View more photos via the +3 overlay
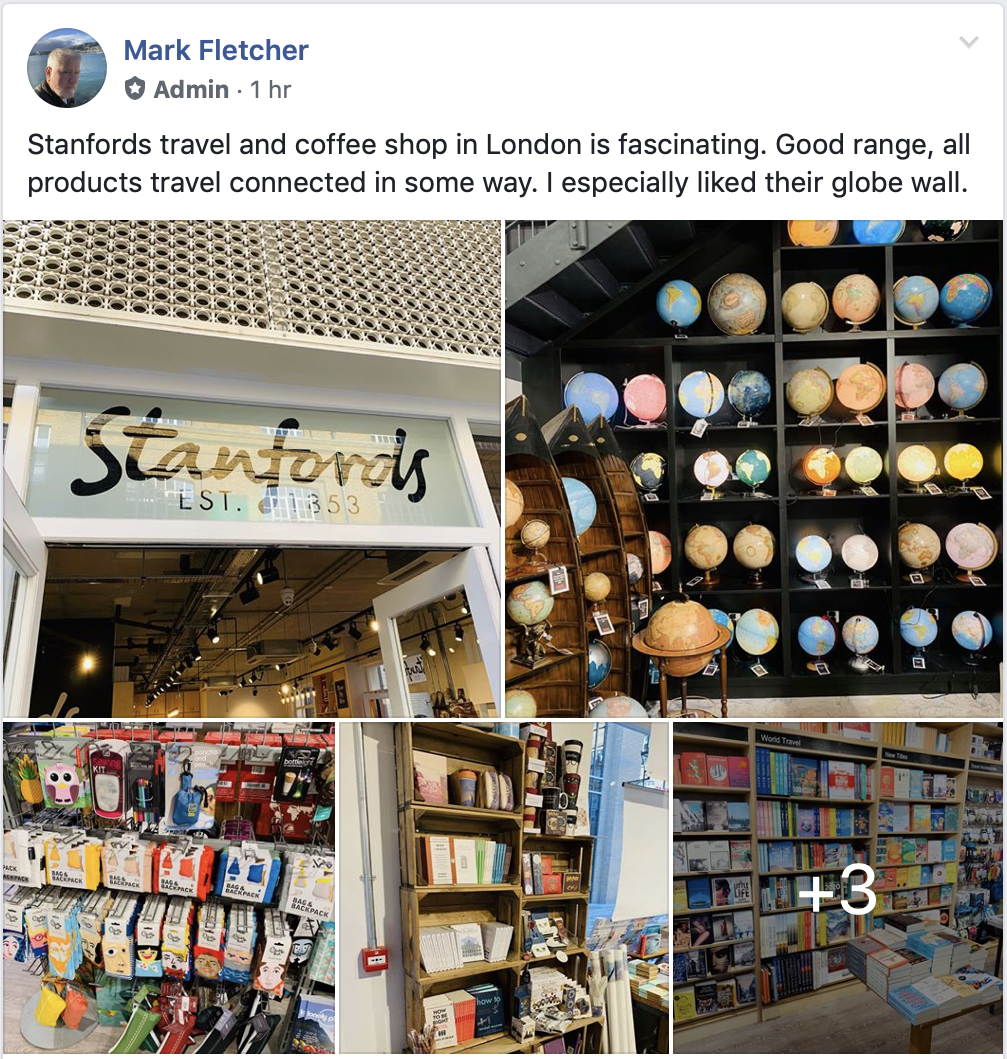Image resolution: width=1007 pixels, height=1059 pixels. (x=837, y=888)
